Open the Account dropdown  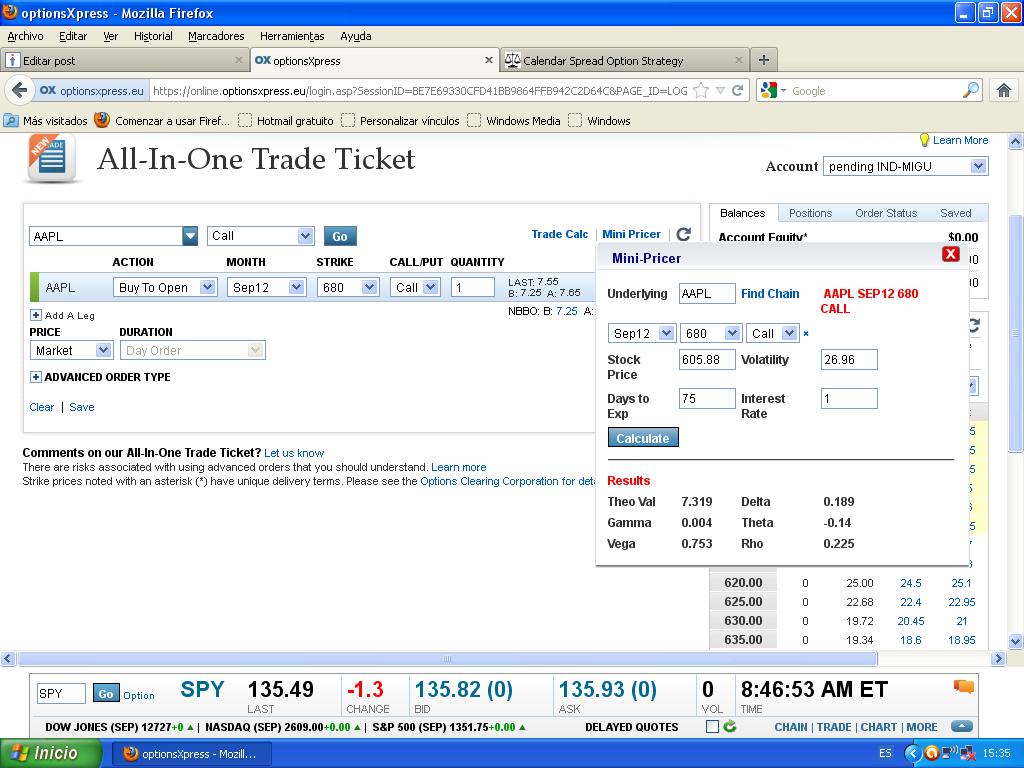tap(906, 167)
